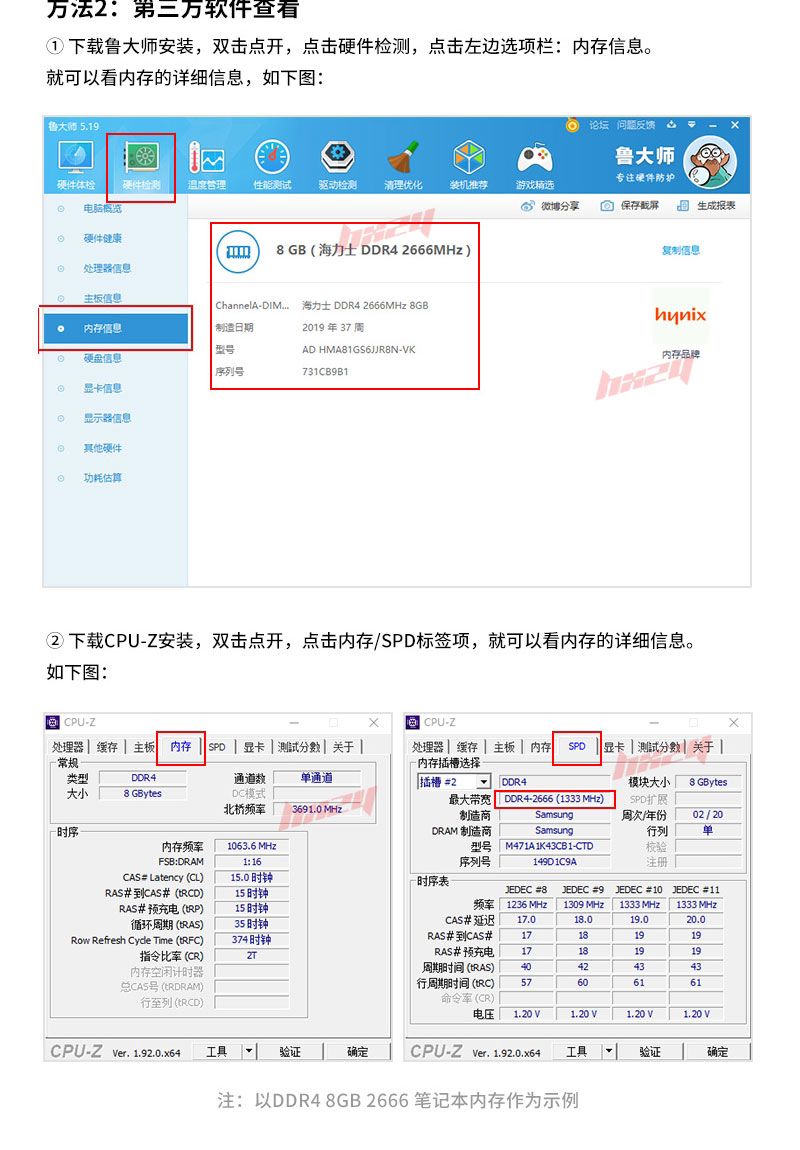This screenshot has width=800, height=1150.
Task: Click the memory module icon beside 8 GB
Action: pos(238,251)
